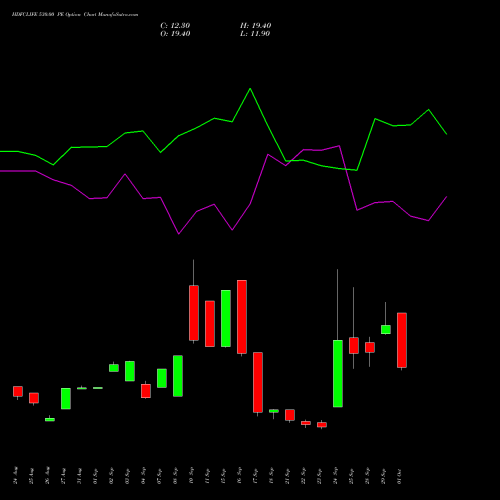Click the '16 Sep' date axis label

240,476
